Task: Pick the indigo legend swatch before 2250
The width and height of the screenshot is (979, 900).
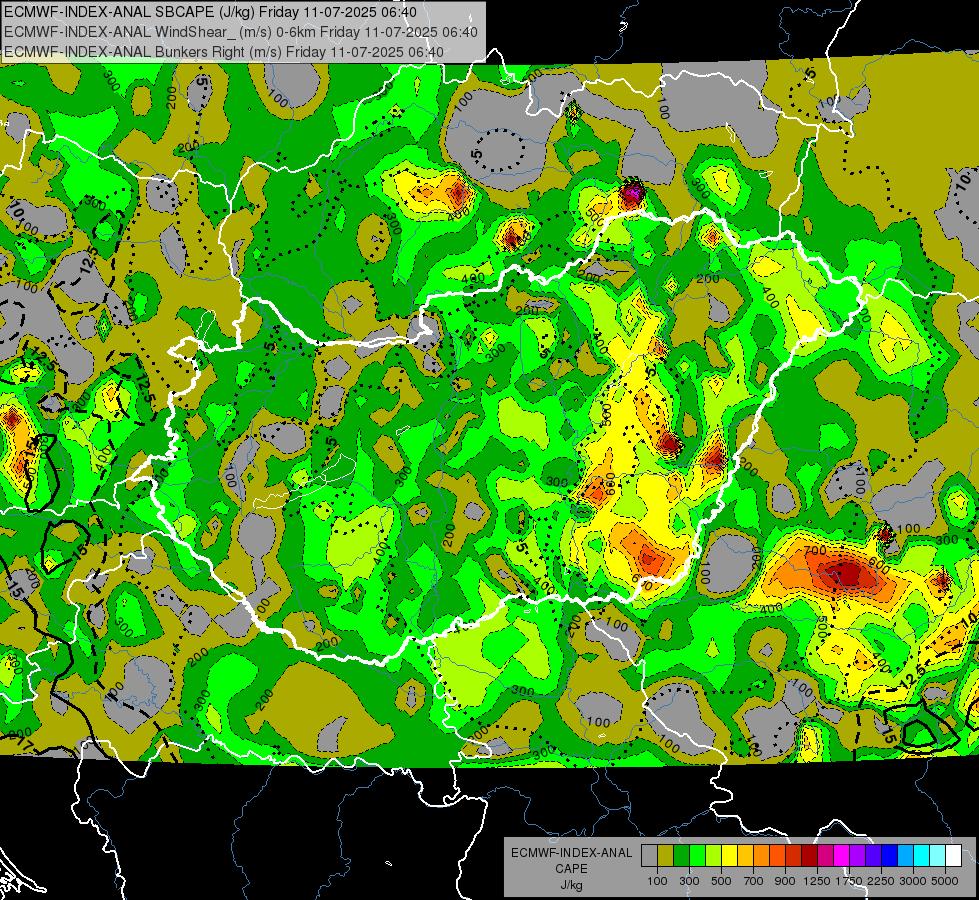Action: (873, 855)
